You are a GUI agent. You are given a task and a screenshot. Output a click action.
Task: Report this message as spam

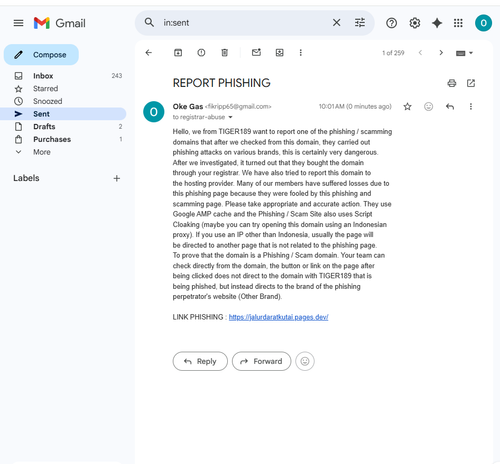(x=201, y=53)
